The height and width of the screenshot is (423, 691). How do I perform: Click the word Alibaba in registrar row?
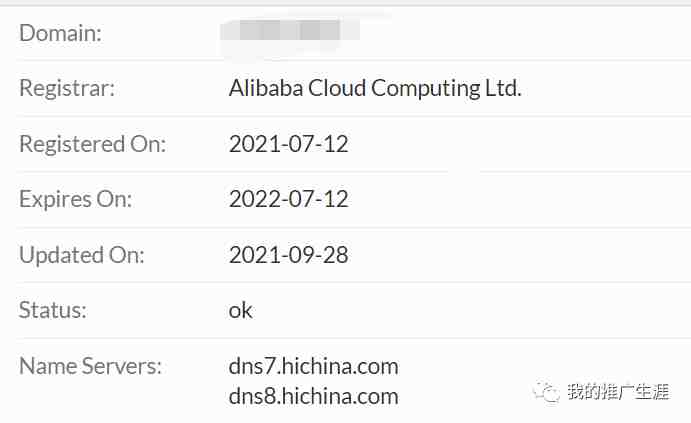(266, 88)
